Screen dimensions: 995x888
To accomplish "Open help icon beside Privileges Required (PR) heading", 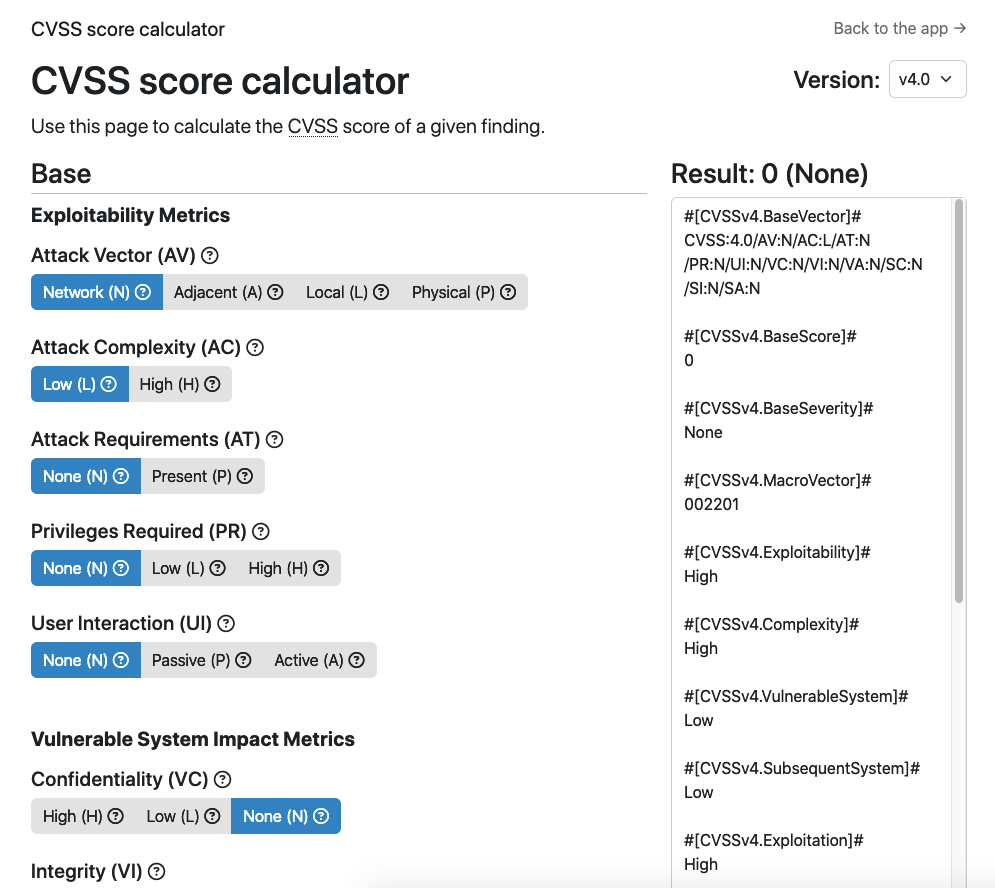I will [x=261, y=531].
